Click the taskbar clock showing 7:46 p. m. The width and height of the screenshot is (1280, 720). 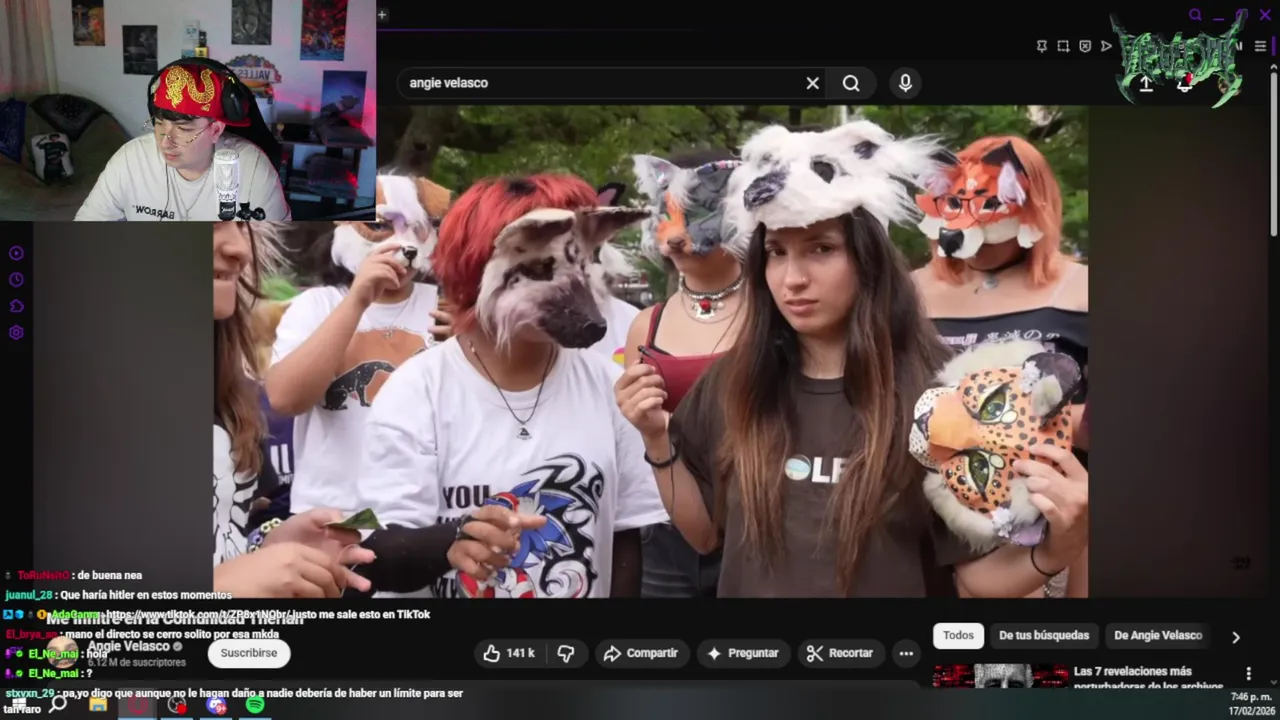pyautogui.click(x=1251, y=703)
